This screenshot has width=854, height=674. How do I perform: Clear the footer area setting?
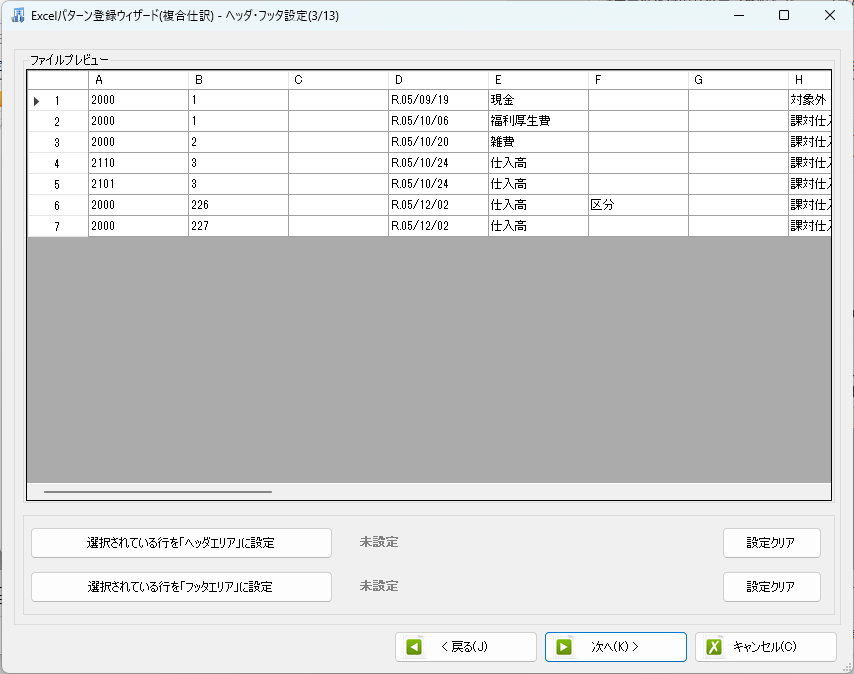coord(771,587)
